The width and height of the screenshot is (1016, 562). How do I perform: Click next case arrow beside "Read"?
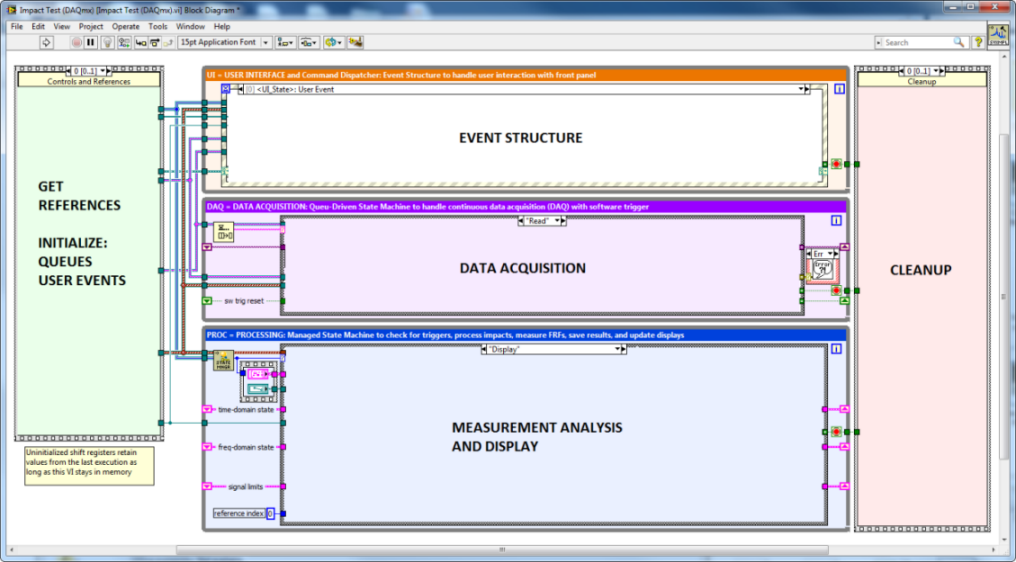(563, 221)
